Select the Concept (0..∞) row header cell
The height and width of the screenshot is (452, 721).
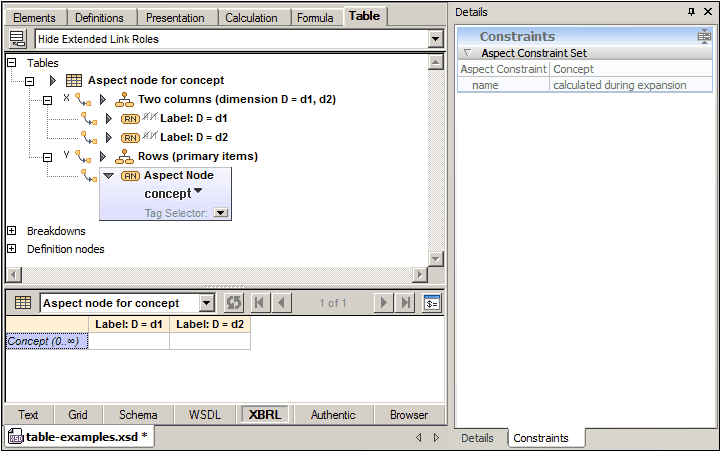pyautogui.click(x=46, y=341)
